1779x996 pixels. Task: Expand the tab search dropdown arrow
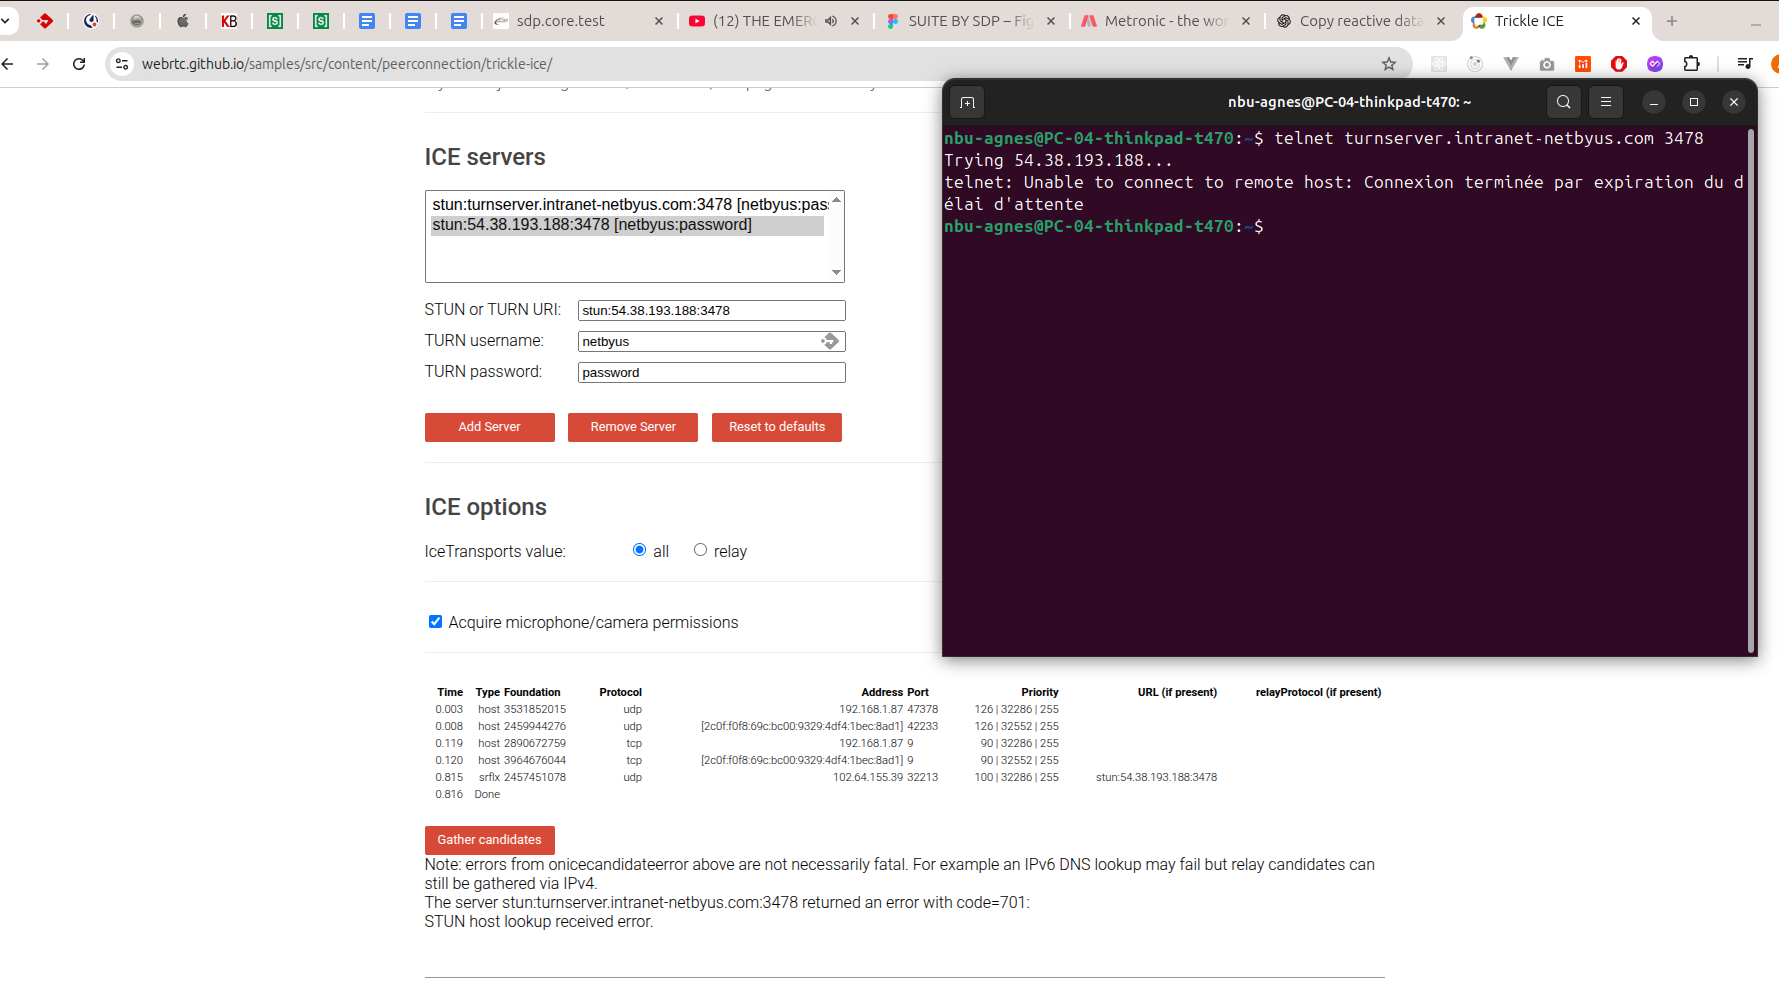[x=6, y=20]
